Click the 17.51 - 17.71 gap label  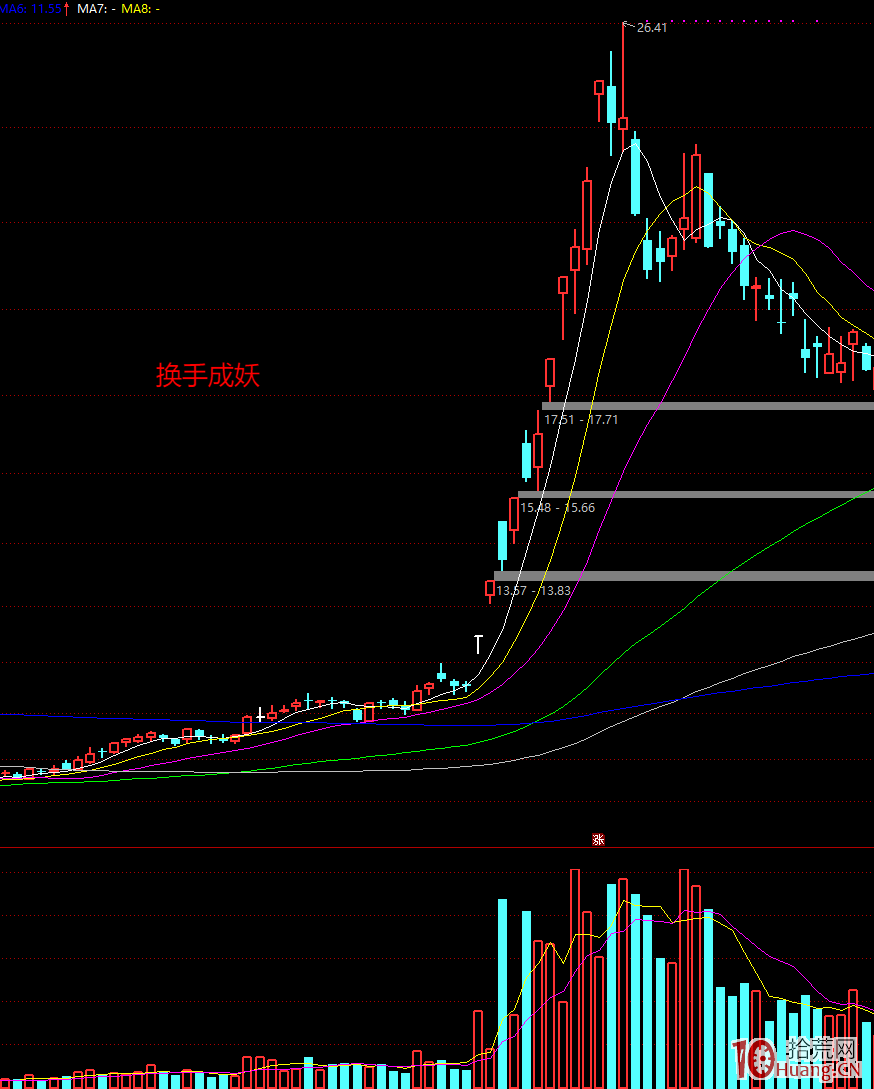pyautogui.click(x=581, y=419)
